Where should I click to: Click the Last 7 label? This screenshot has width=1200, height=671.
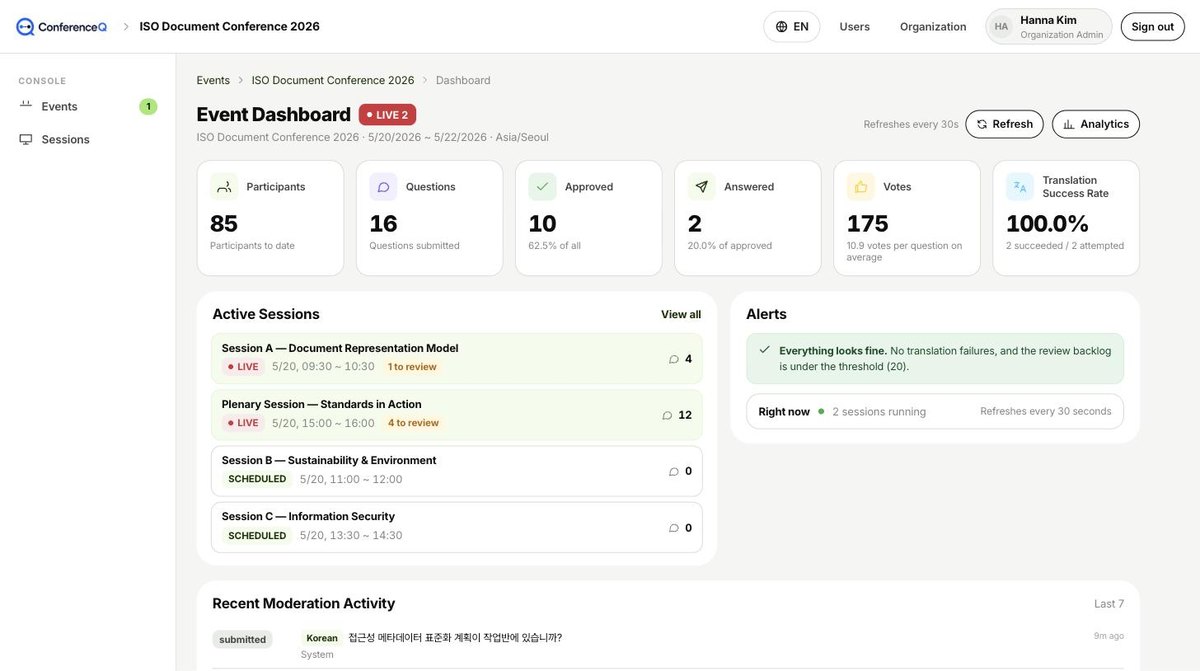click(1109, 604)
